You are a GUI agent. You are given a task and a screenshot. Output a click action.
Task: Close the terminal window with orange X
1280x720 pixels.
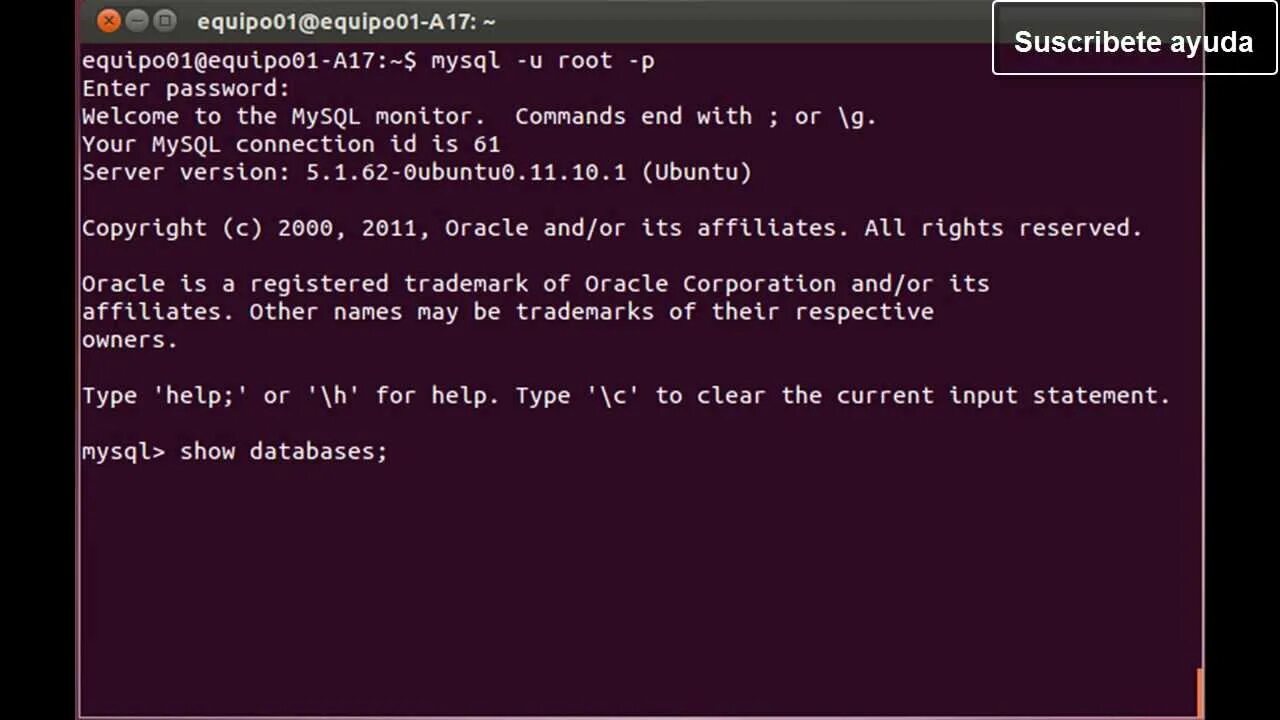click(109, 20)
